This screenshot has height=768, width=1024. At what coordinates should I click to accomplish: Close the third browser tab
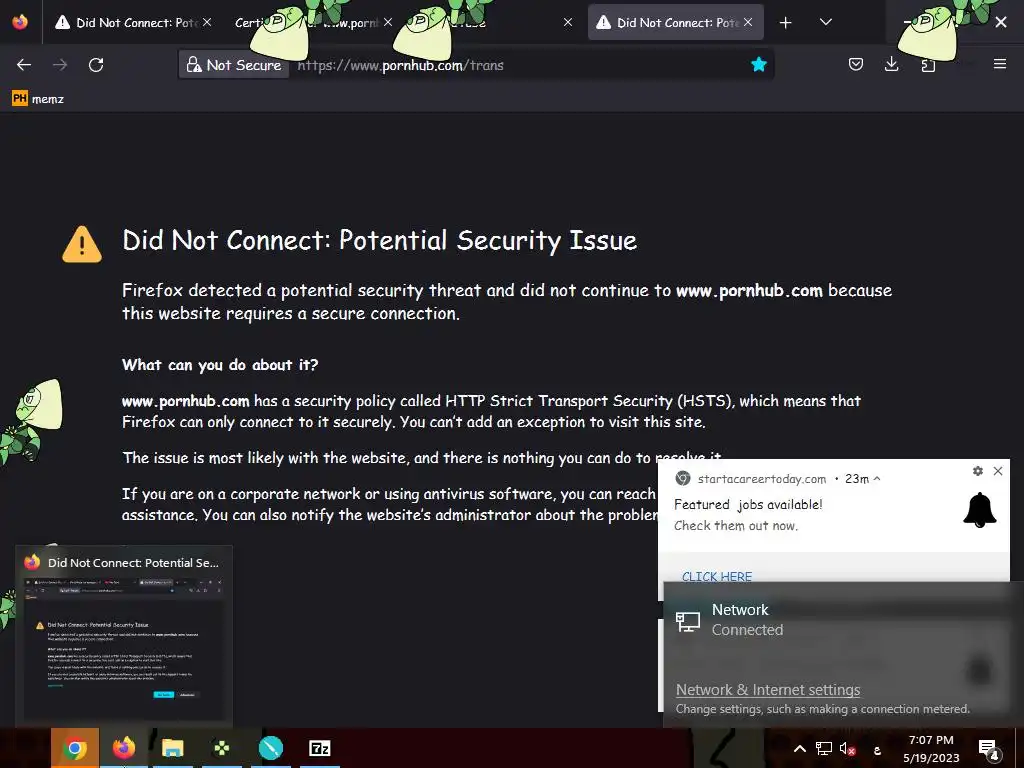568,22
